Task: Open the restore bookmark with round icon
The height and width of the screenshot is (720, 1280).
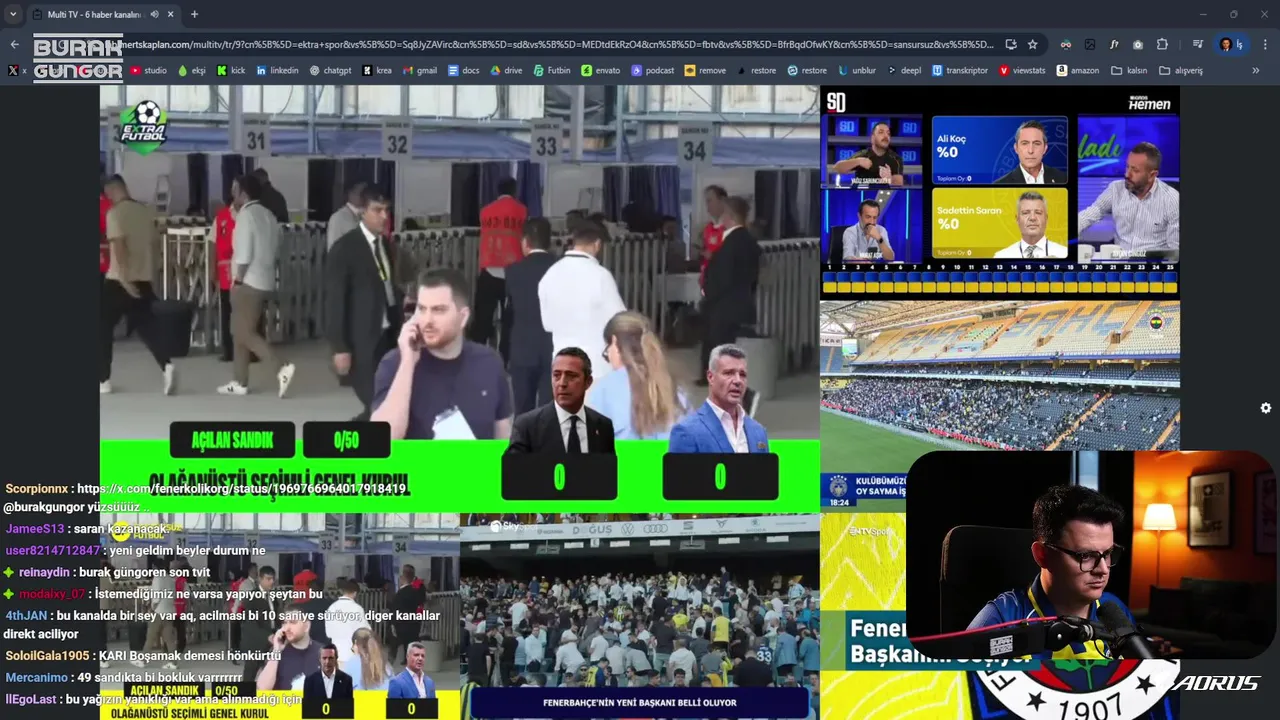Action: click(807, 71)
